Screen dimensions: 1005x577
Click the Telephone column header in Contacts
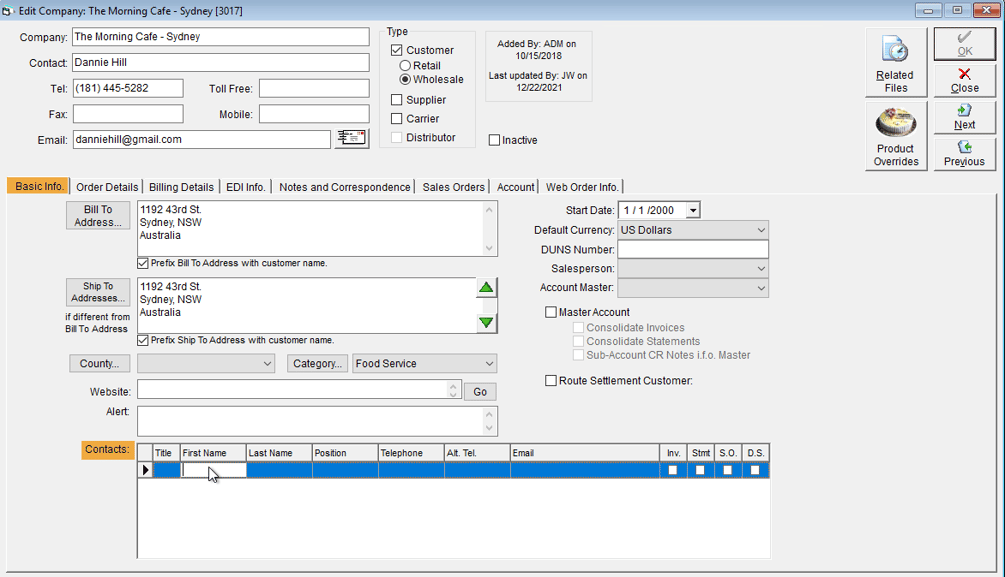[410, 453]
